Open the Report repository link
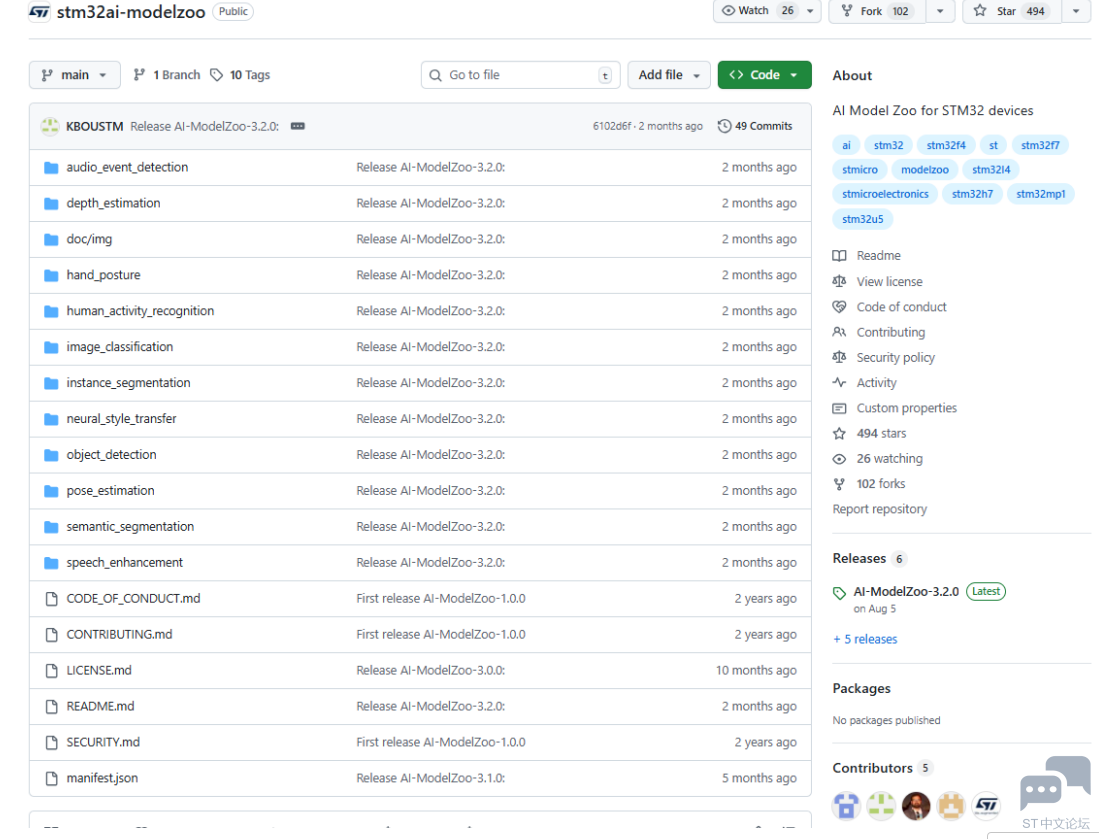The width and height of the screenshot is (1099, 839). click(880, 510)
